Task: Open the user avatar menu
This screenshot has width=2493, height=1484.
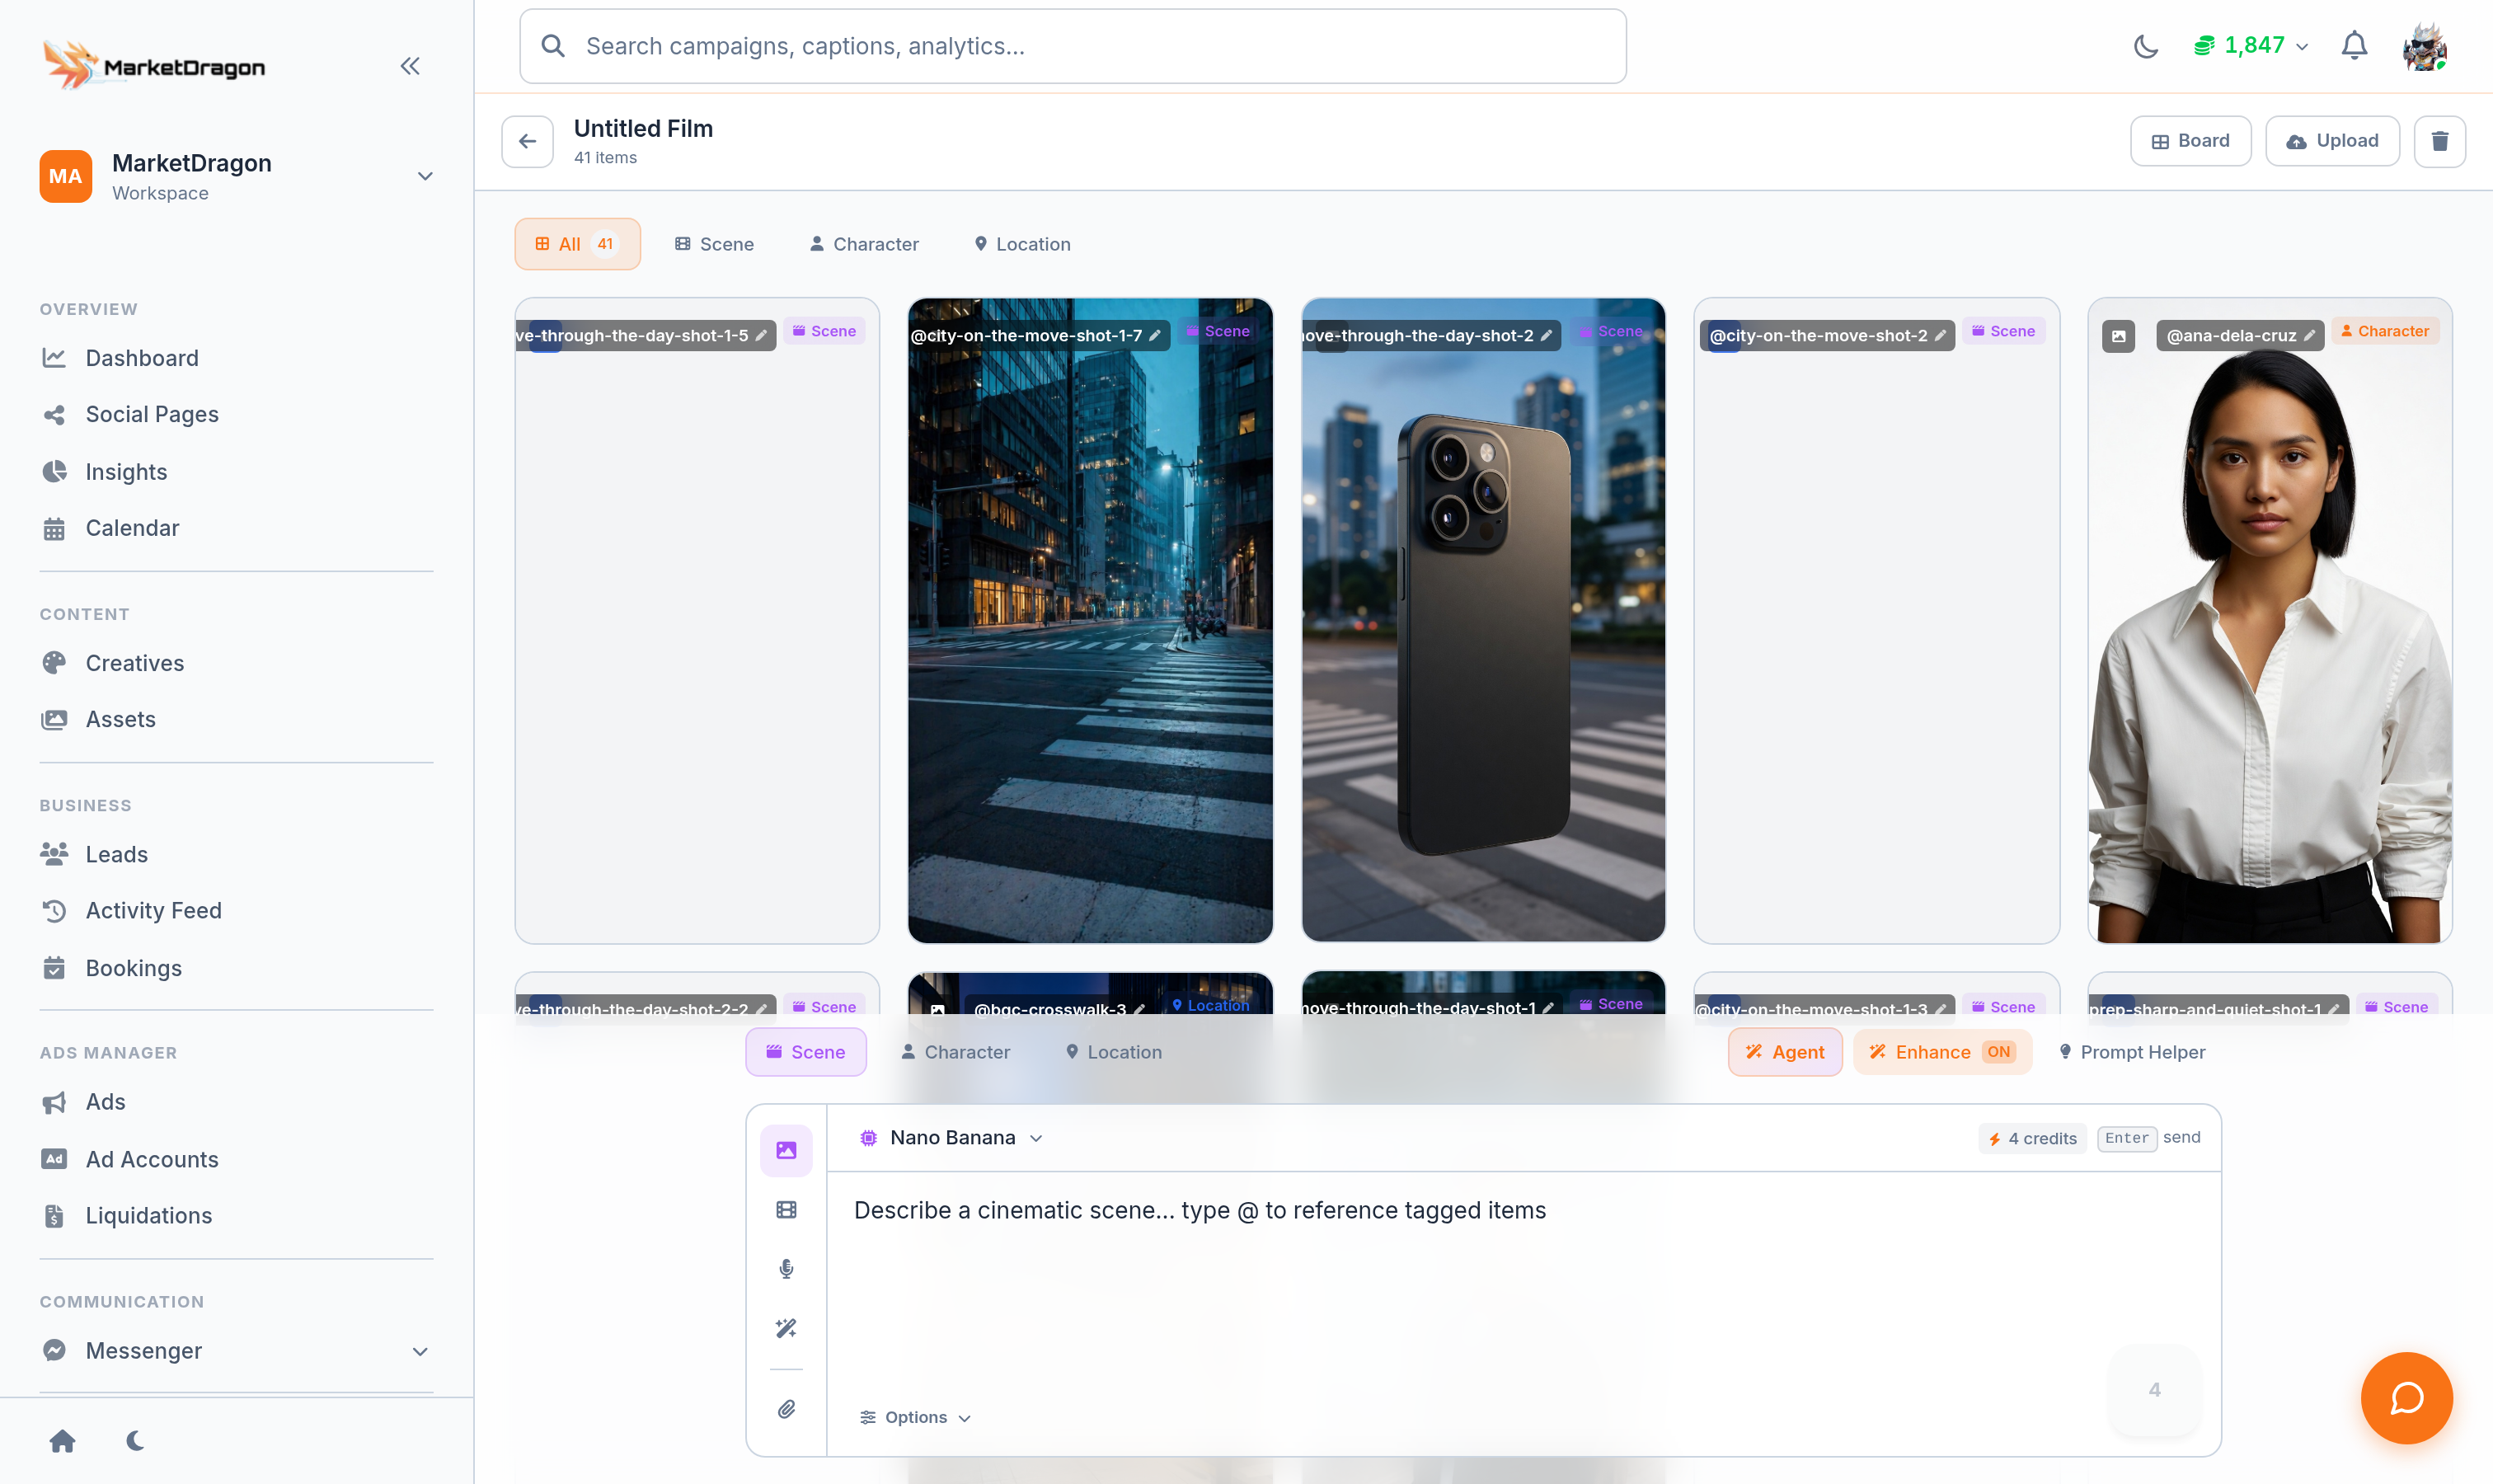Action: click(x=2424, y=46)
